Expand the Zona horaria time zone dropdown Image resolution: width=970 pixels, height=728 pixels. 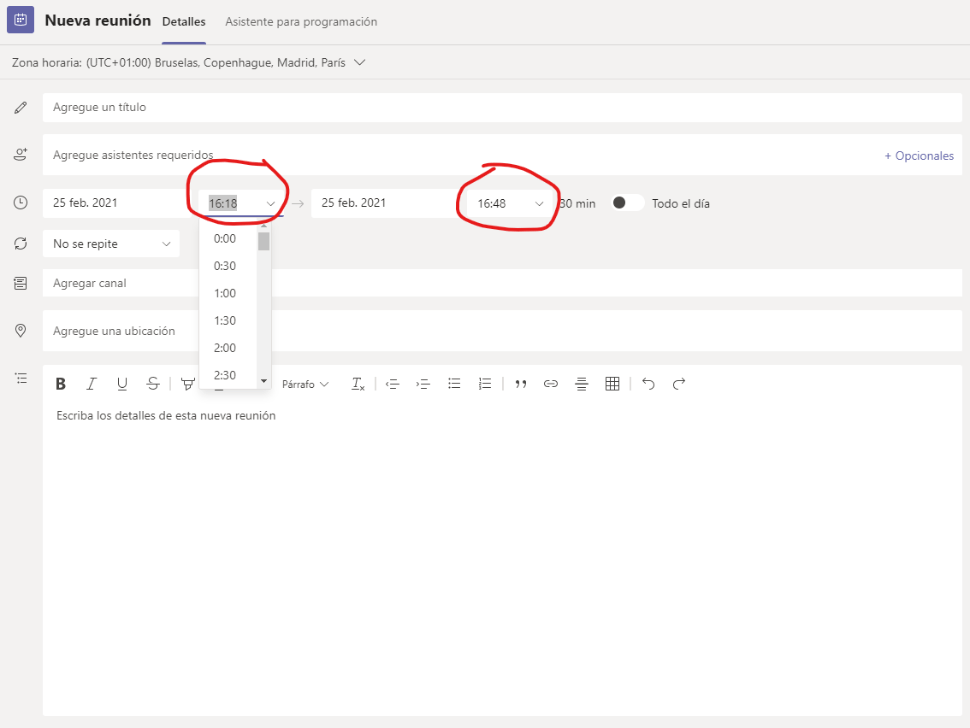pyautogui.click(x=359, y=62)
